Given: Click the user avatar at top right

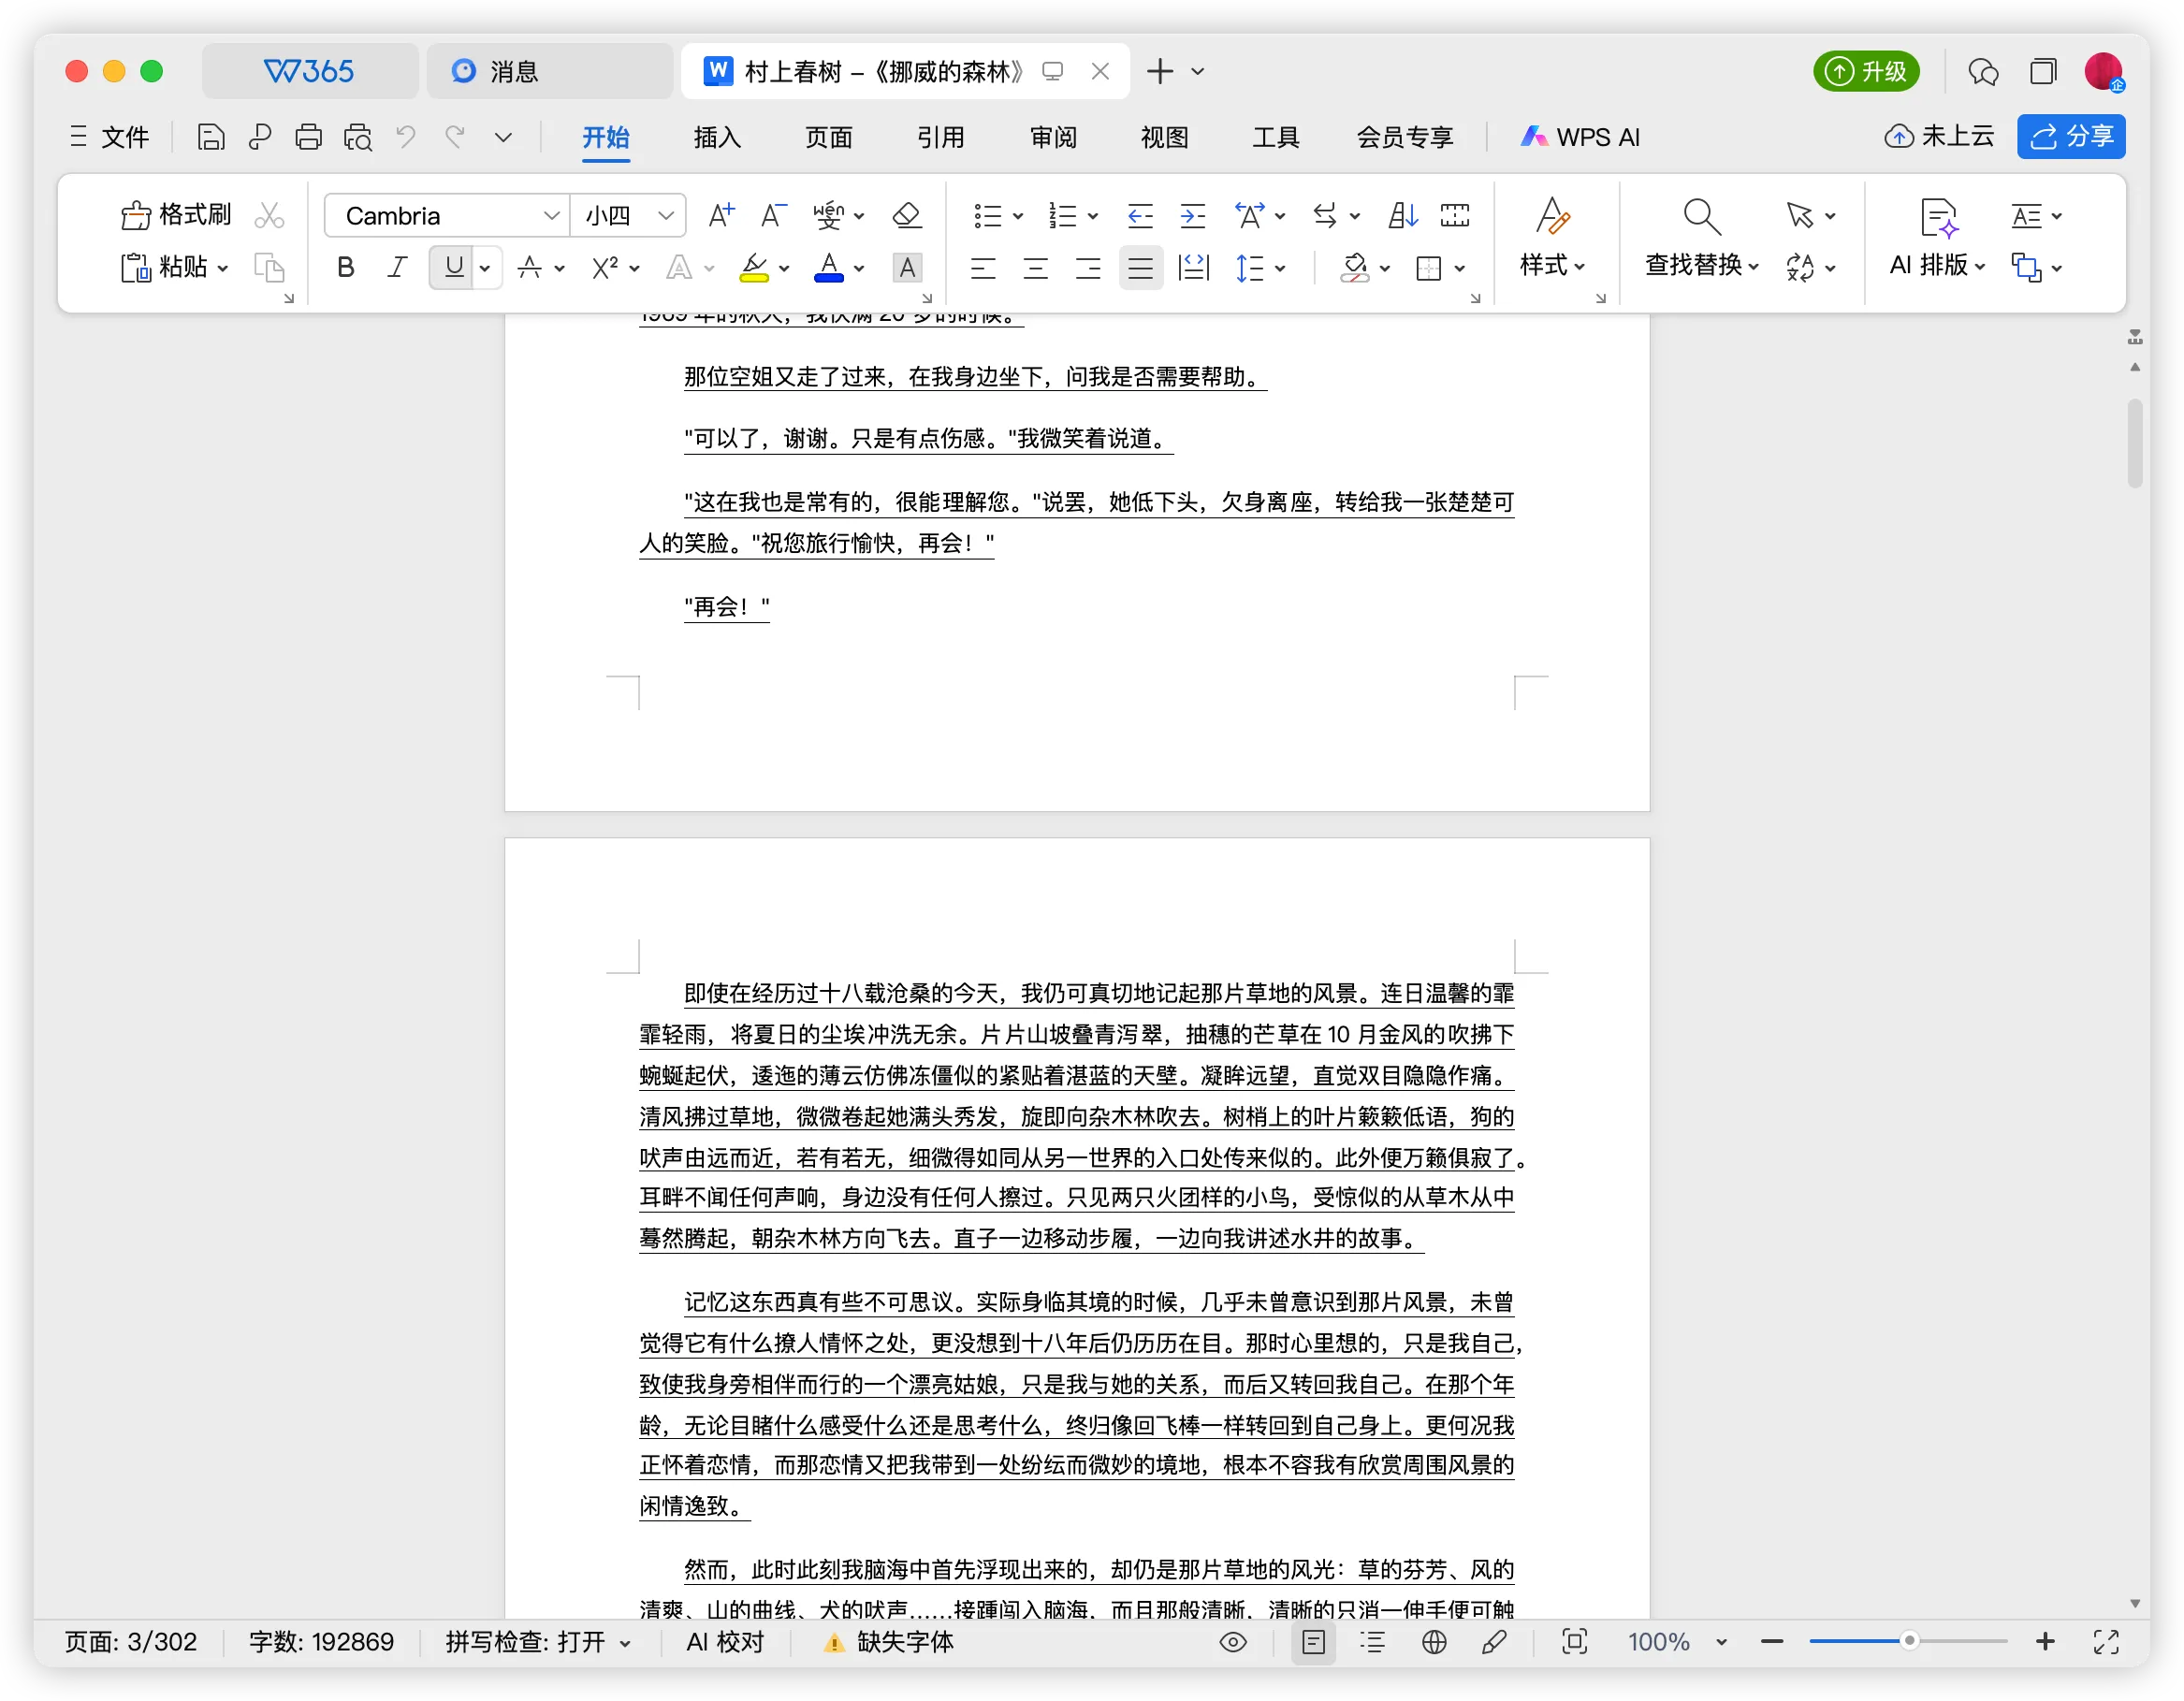Looking at the screenshot, I should pyautogui.click(x=2104, y=71).
